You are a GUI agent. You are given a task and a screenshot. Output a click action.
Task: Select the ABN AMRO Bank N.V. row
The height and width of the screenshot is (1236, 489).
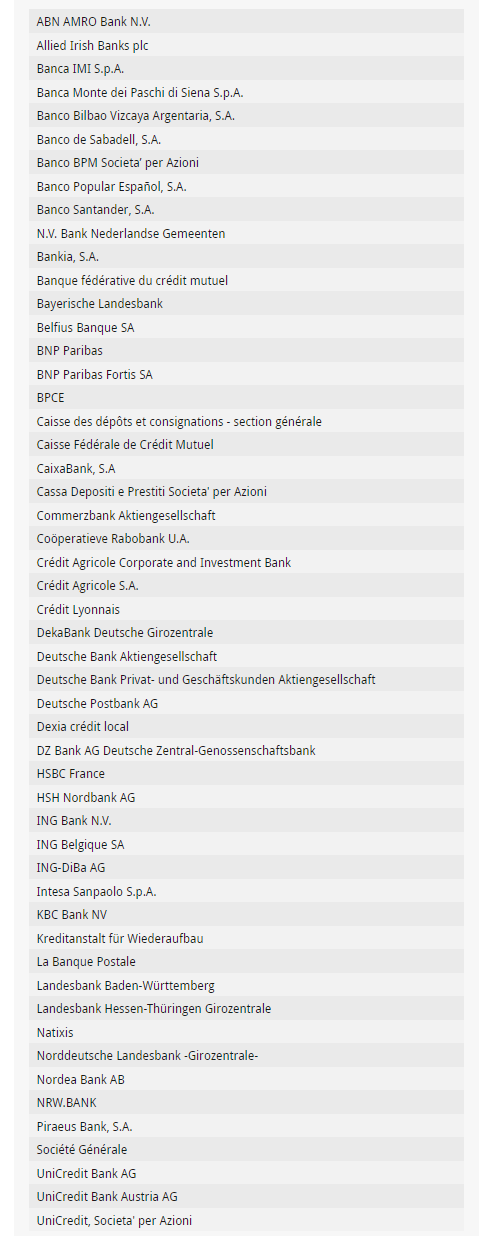(246, 21)
